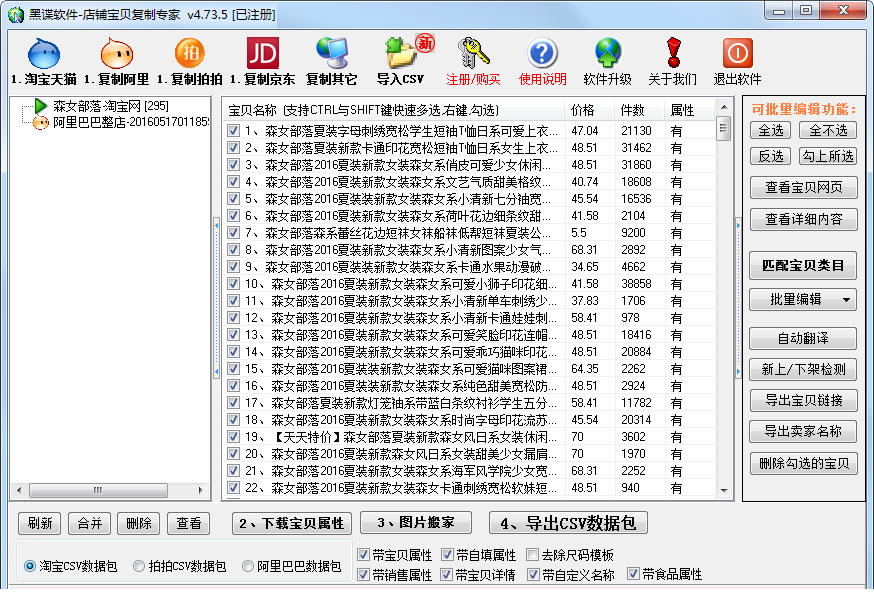
Task: Click item list scrollbar up arrow
Action: 724,107
